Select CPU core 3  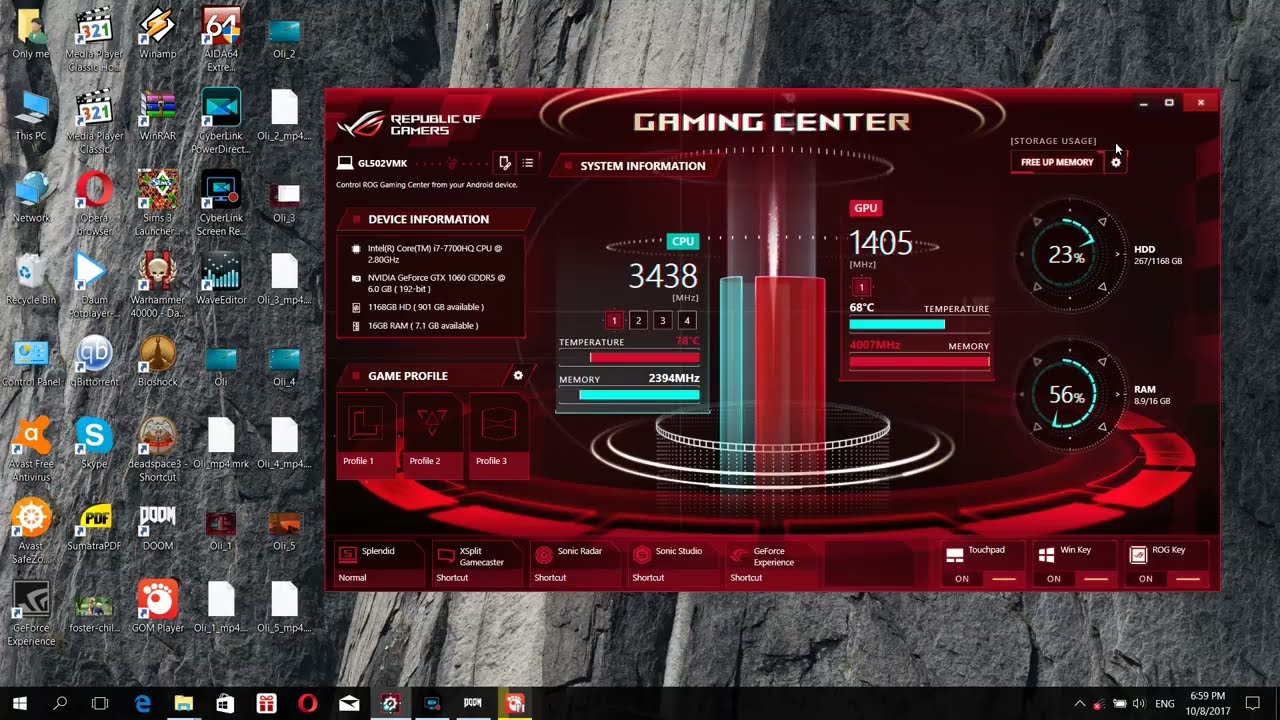pos(662,321)
